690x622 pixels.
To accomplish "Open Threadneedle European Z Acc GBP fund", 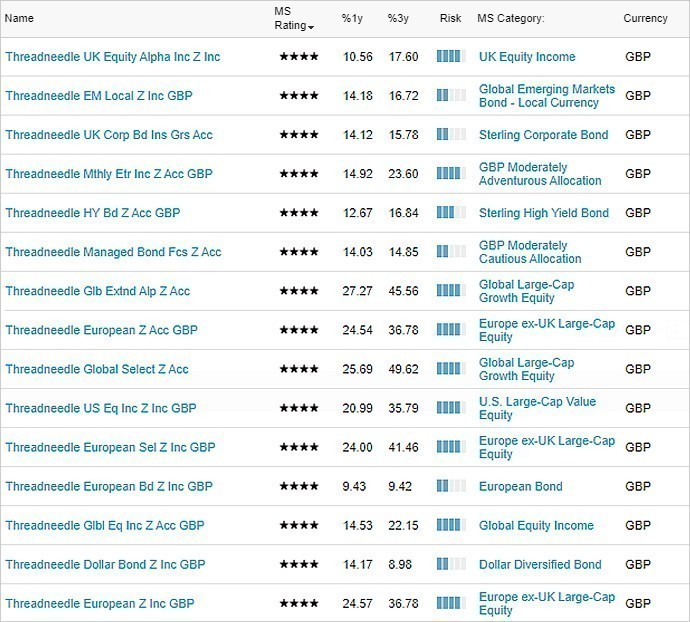I will (x=101, y=330).
